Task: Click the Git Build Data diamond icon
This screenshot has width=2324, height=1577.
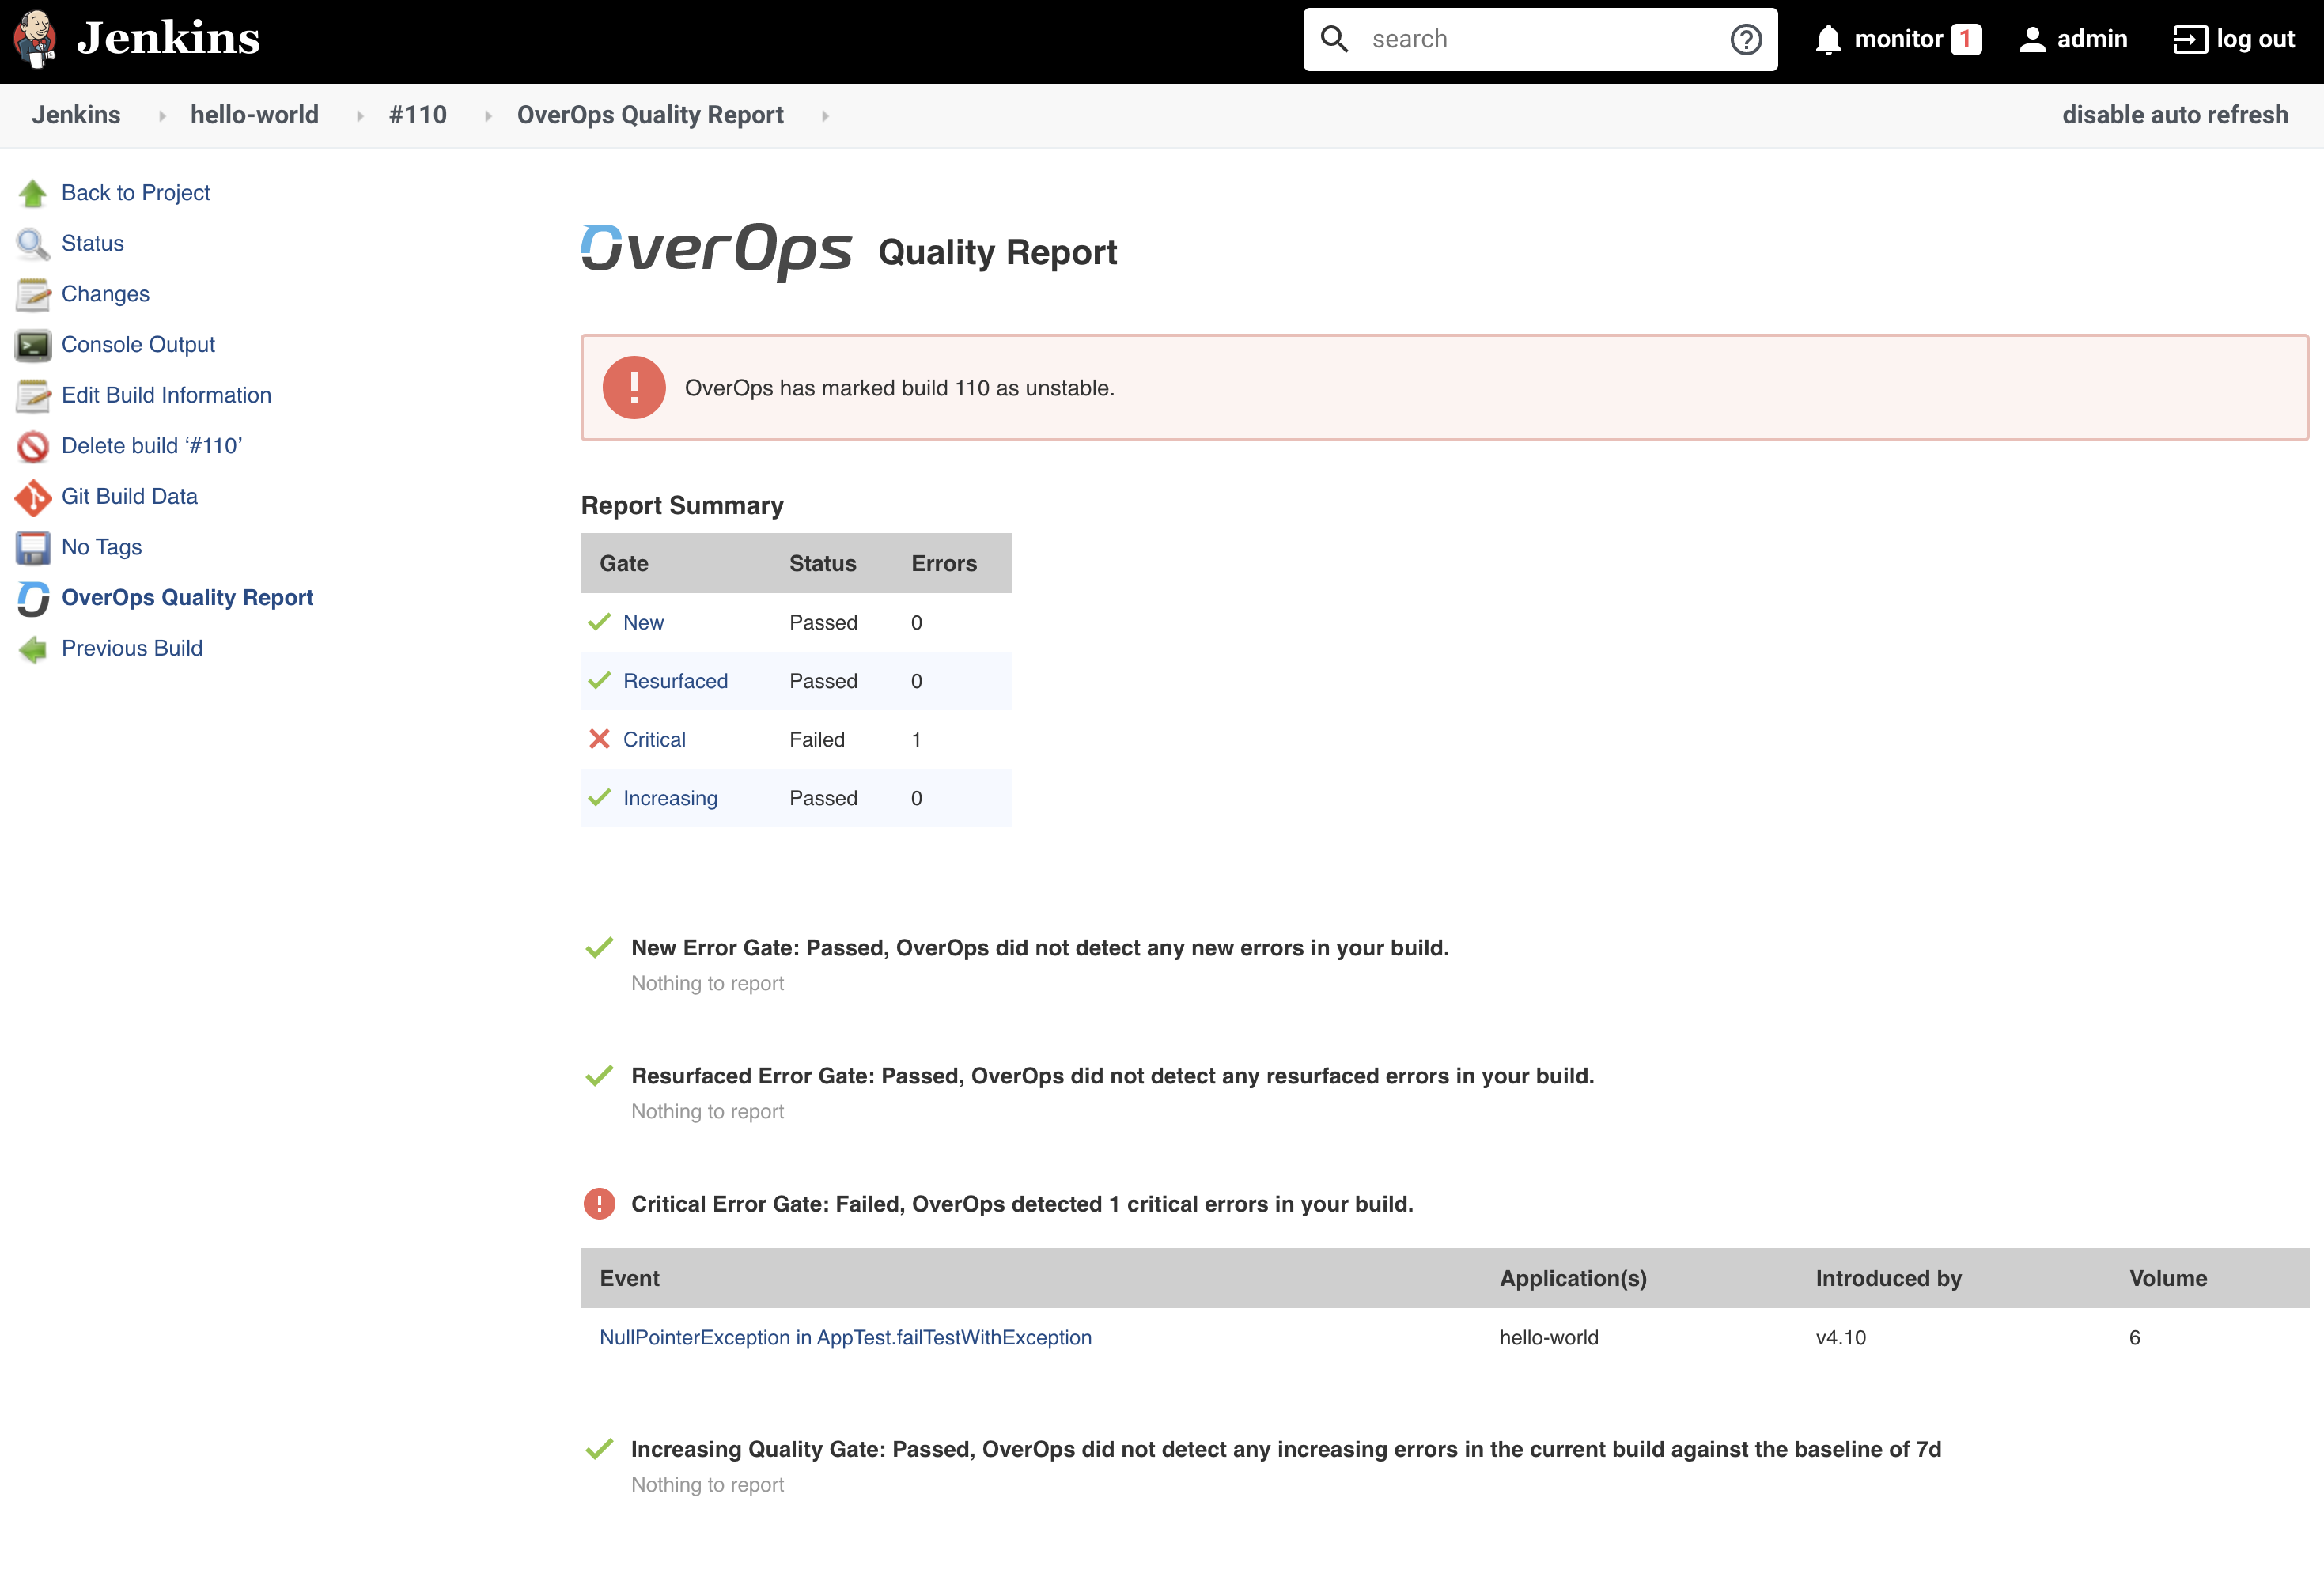Action: (32, 497)
